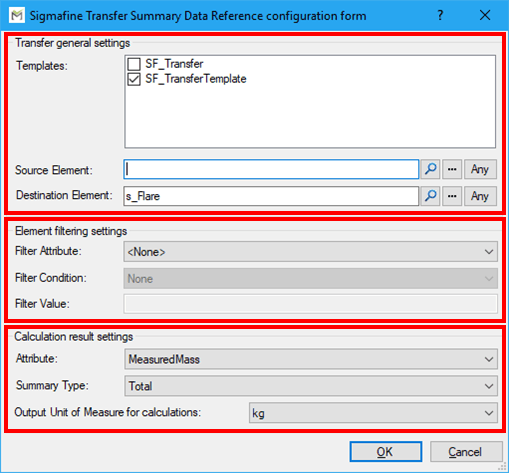
Task: Click the Source Element search magnifier icon
Action: coord(430,169)
